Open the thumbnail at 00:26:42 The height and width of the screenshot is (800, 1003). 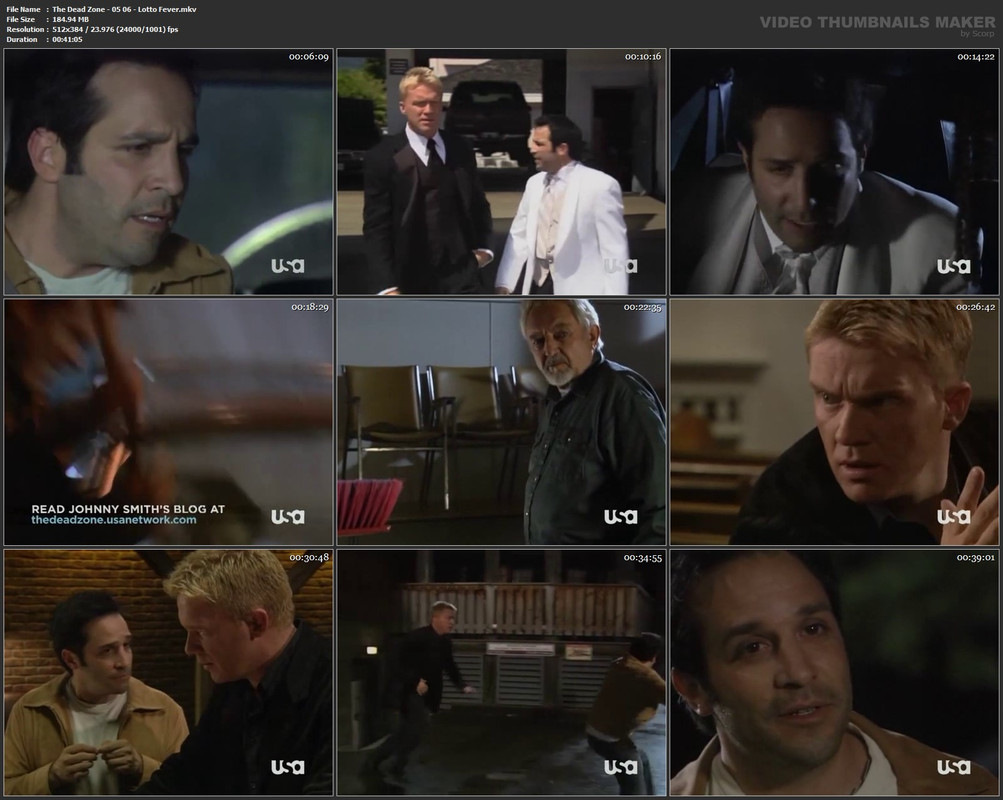tap(834, 422)
